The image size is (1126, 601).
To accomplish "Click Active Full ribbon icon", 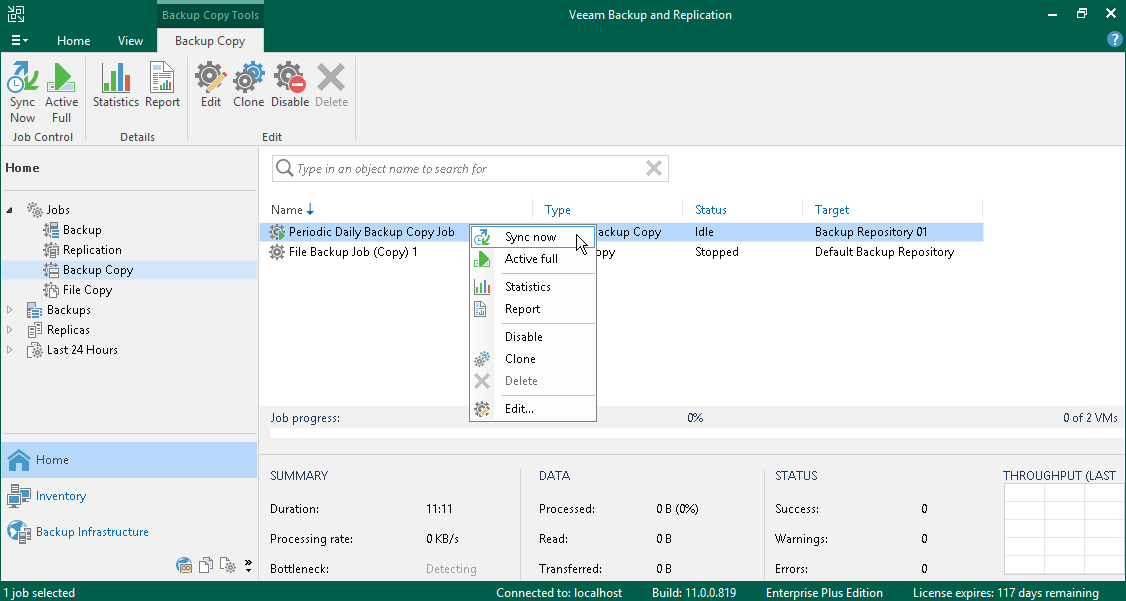I will (61, 92).
